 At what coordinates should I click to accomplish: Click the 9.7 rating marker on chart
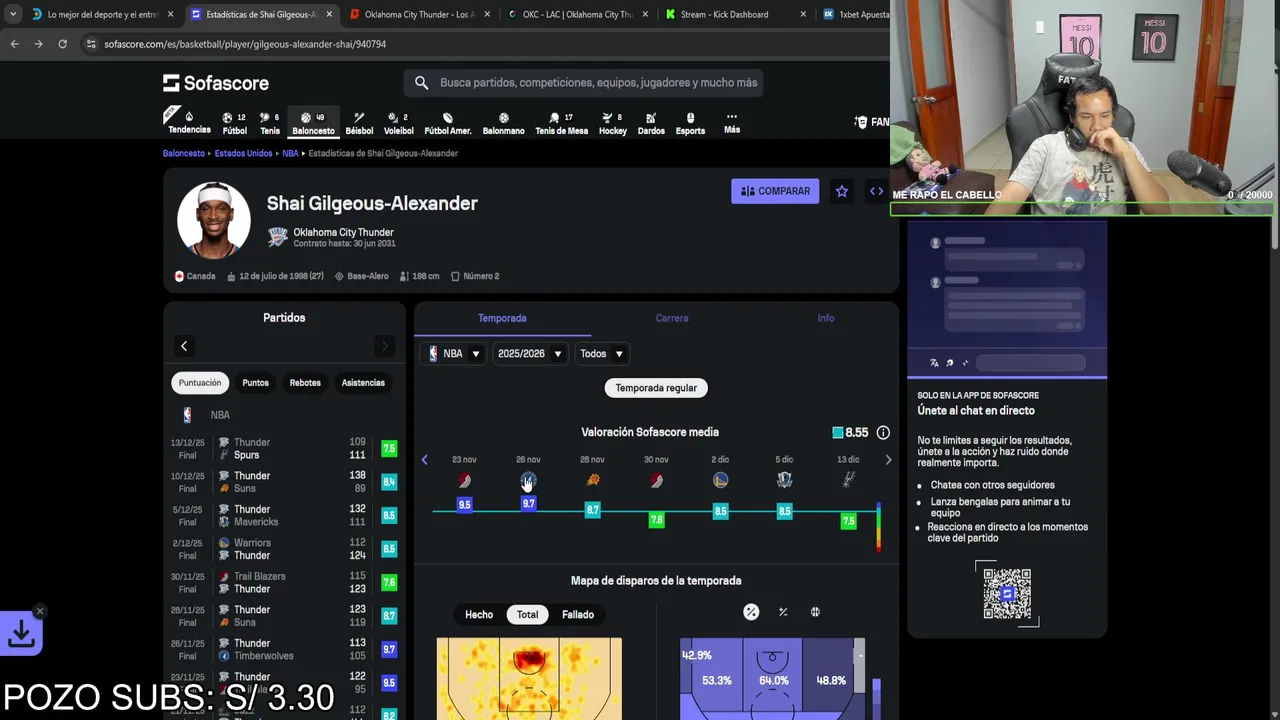[528, 504]
